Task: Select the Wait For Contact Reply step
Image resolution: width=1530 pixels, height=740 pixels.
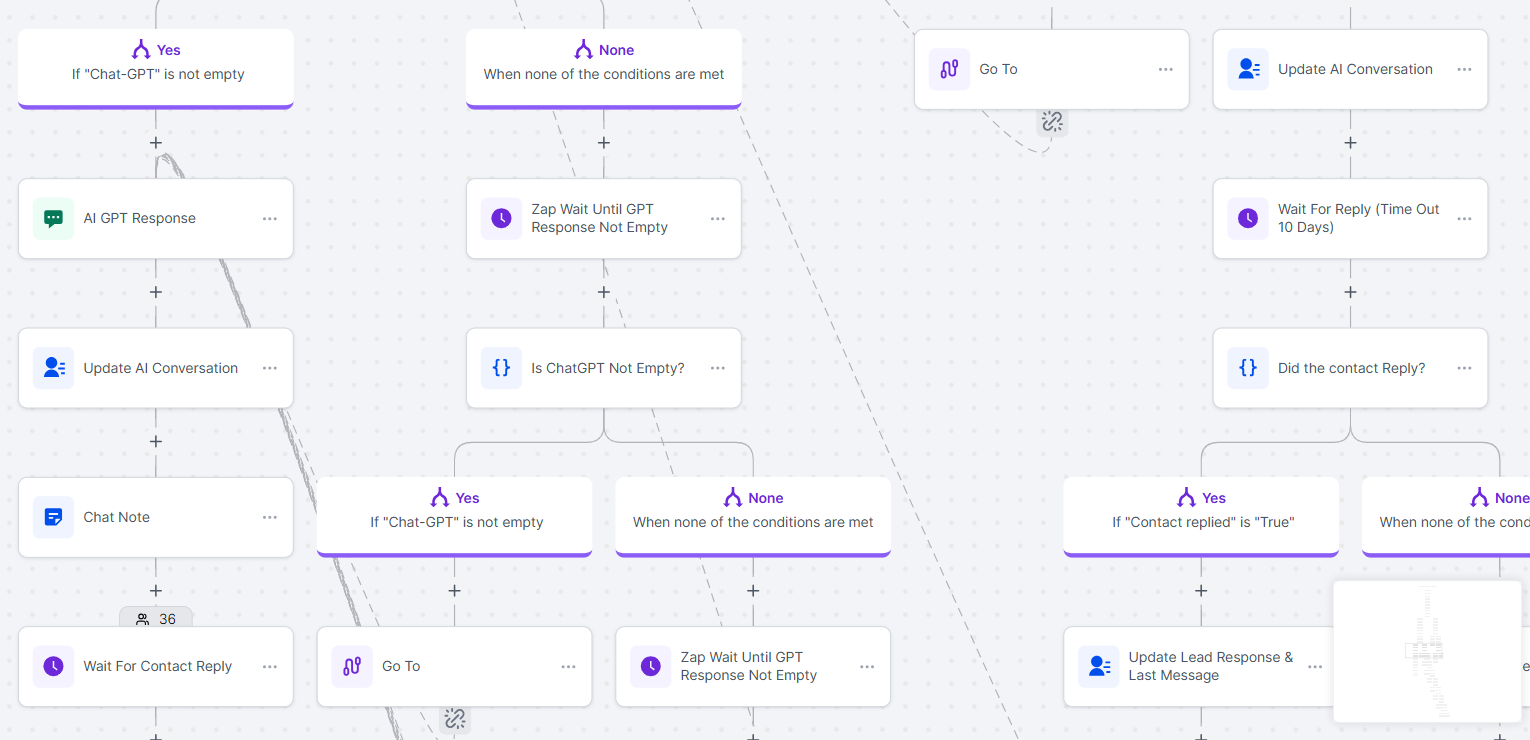Action: coord(157,667)
